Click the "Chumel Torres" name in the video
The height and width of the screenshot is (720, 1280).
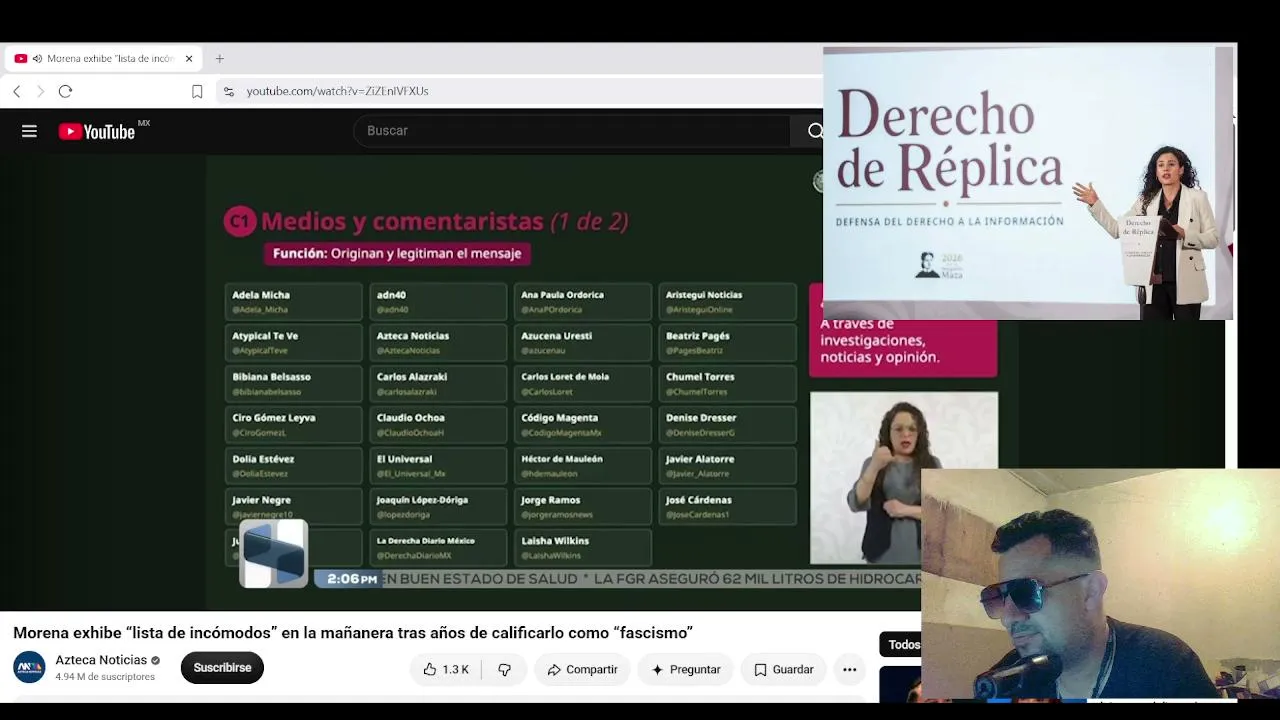click(700, 377)
